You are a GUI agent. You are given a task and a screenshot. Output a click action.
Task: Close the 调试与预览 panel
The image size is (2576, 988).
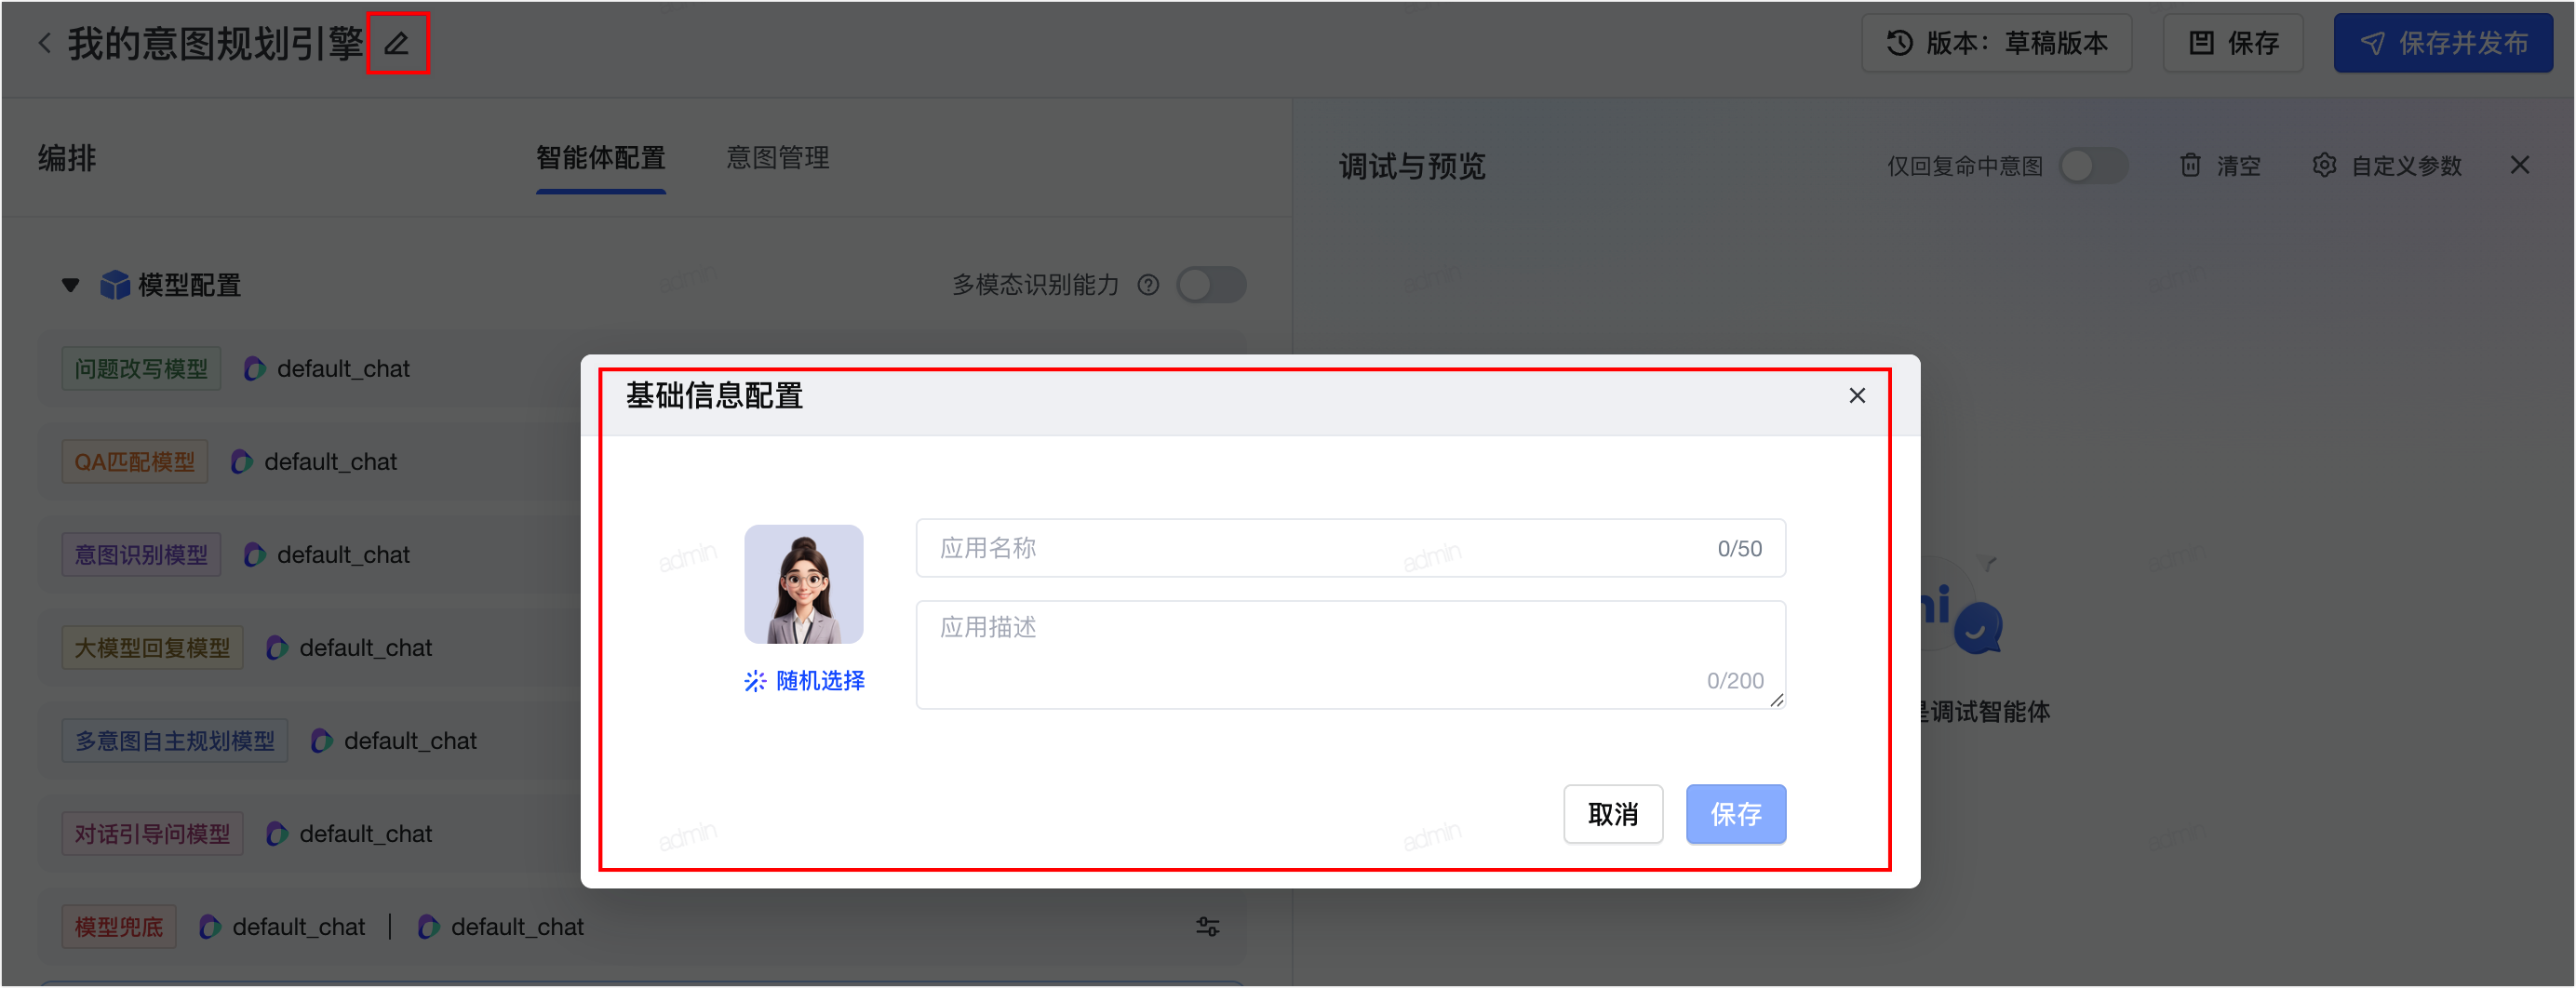2519,166
